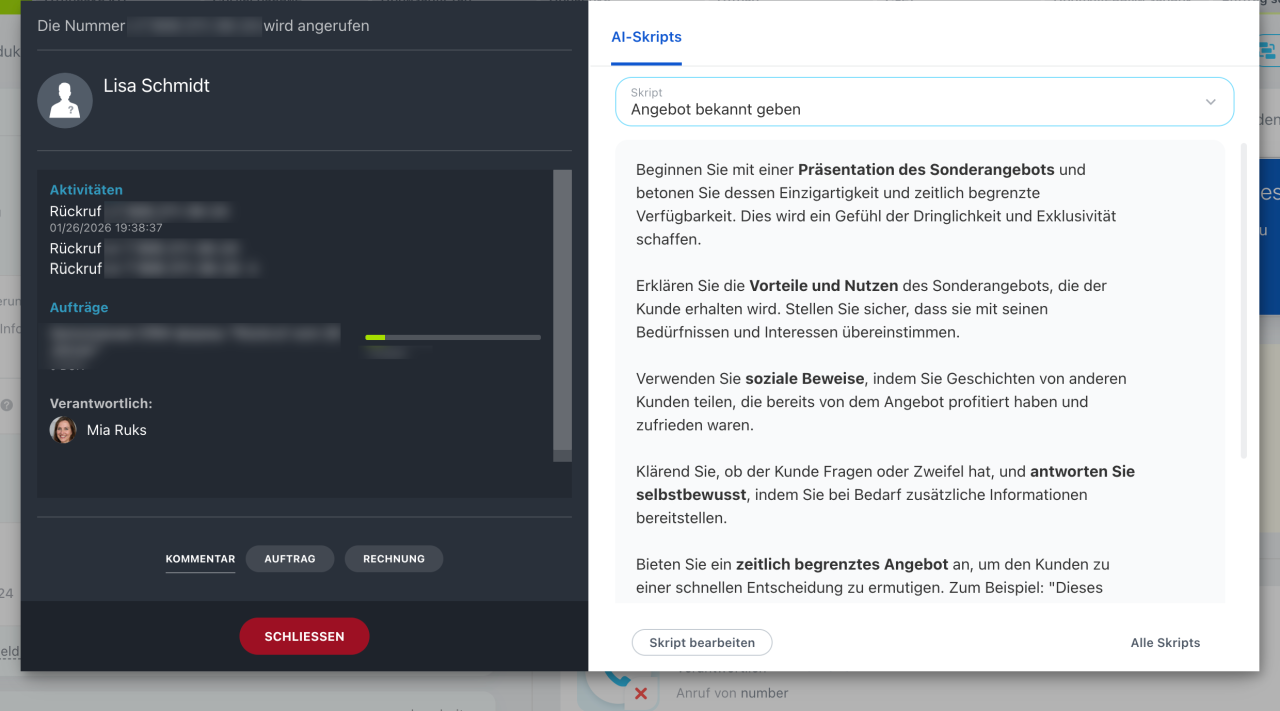Click Lisa Schmidt's contact avatar icon
Image resolution: width=1280 pixels, height=711 pixels.
[65, 100]
